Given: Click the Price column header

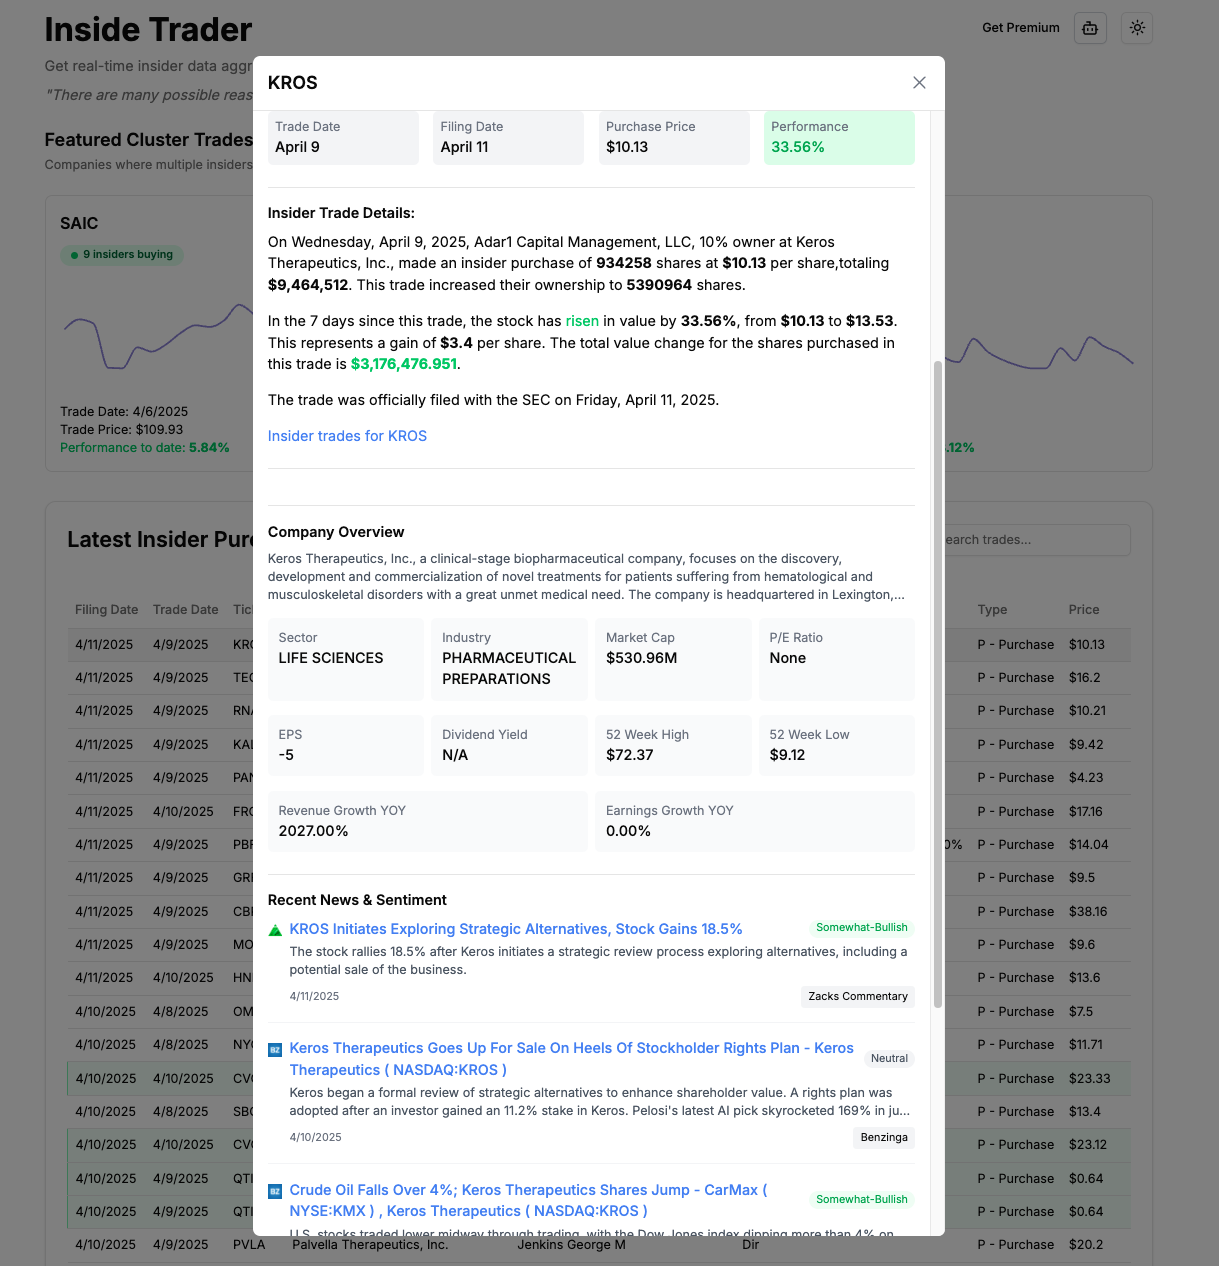Looking at the screenshot, I should coord(1084,610).
